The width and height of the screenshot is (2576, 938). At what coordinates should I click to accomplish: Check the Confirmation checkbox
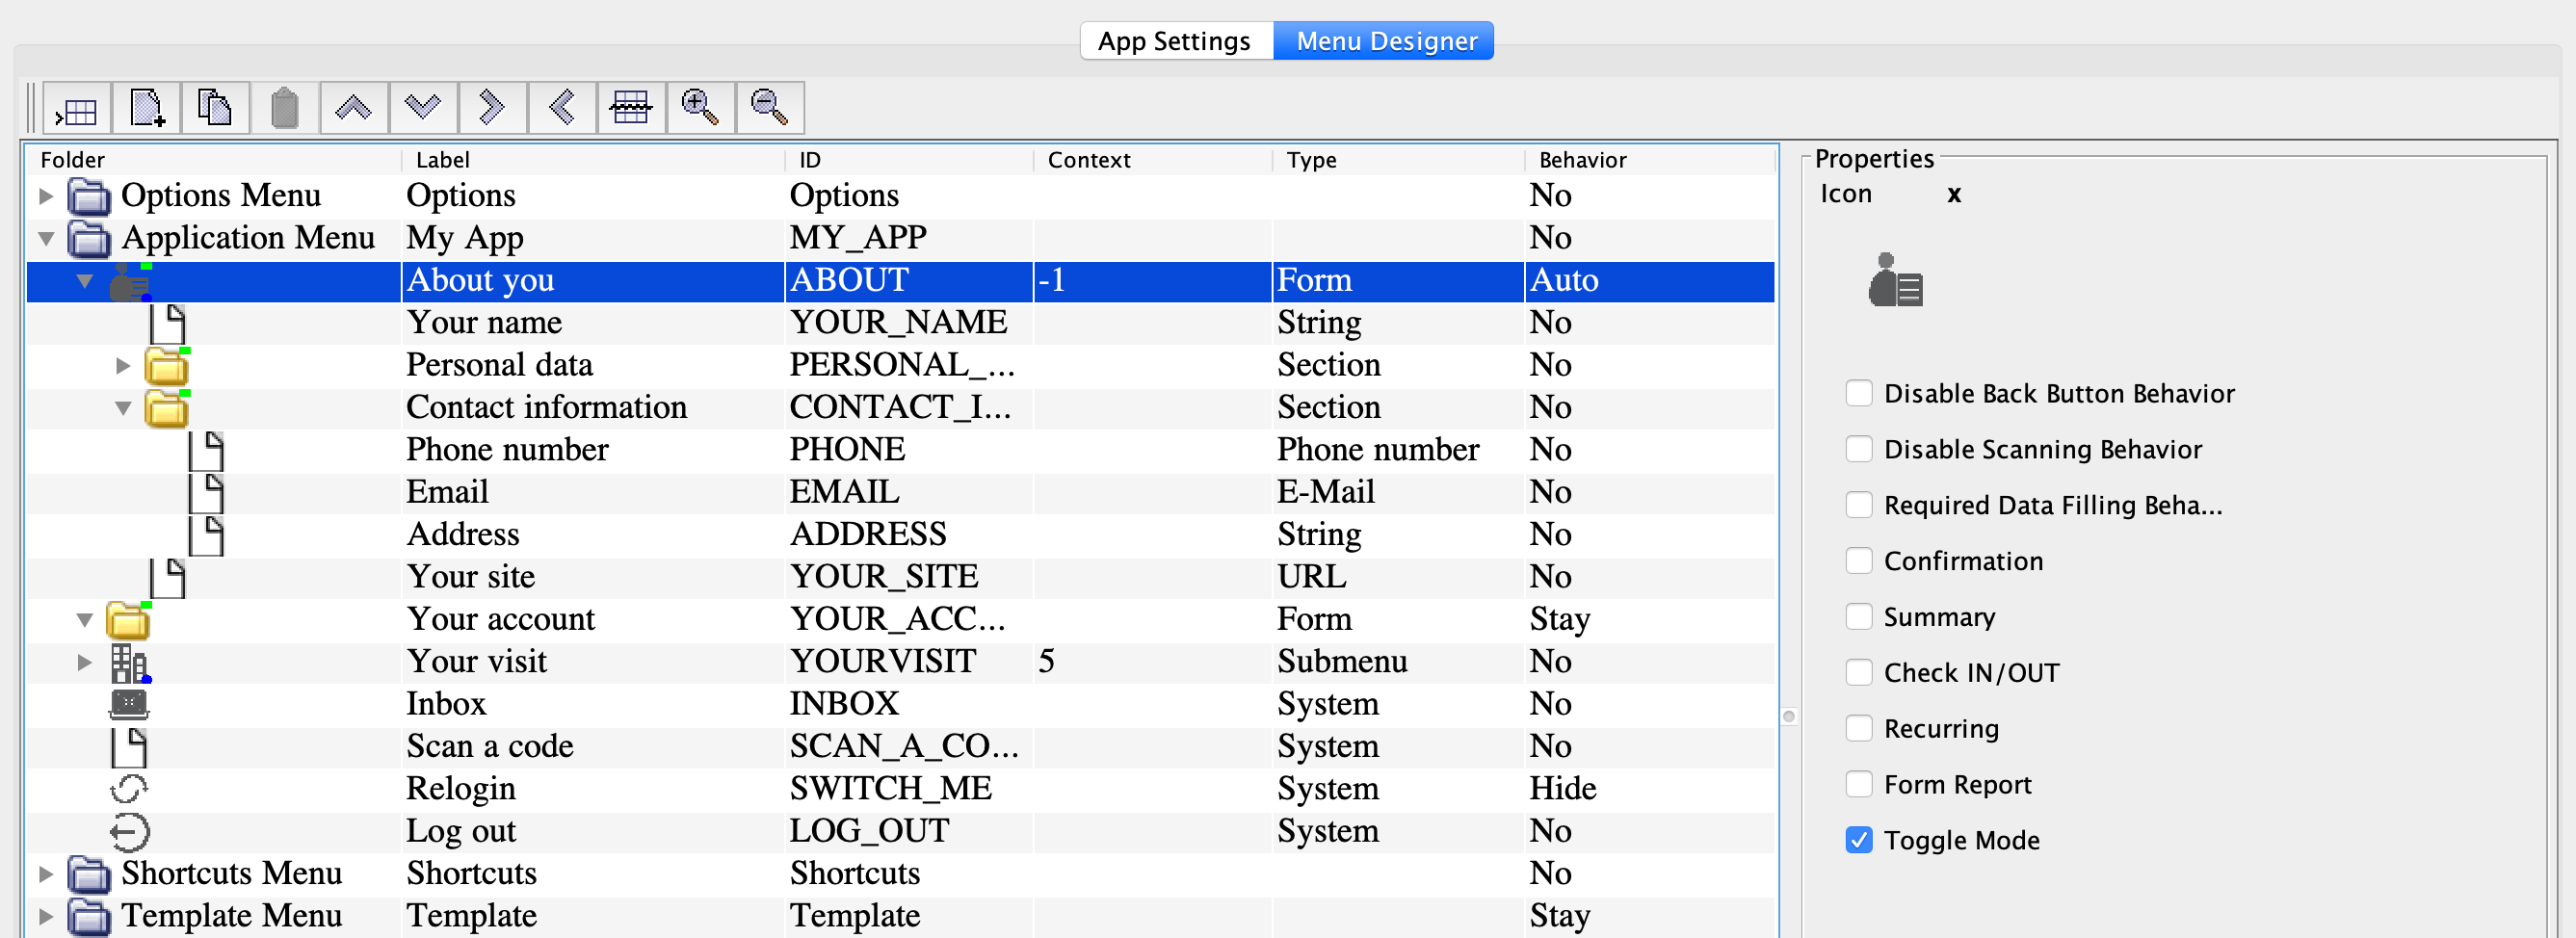pyautogui.click(x=1858, y=561)
